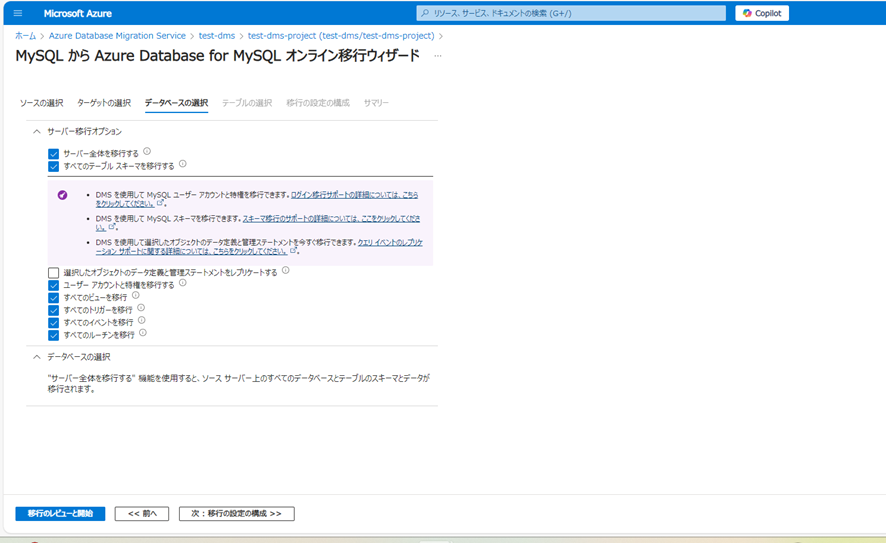This screenshot has width=886, height=543.
Task: Switch to the ターゲットの選択 tab
Action: click(x=104, y=103)
